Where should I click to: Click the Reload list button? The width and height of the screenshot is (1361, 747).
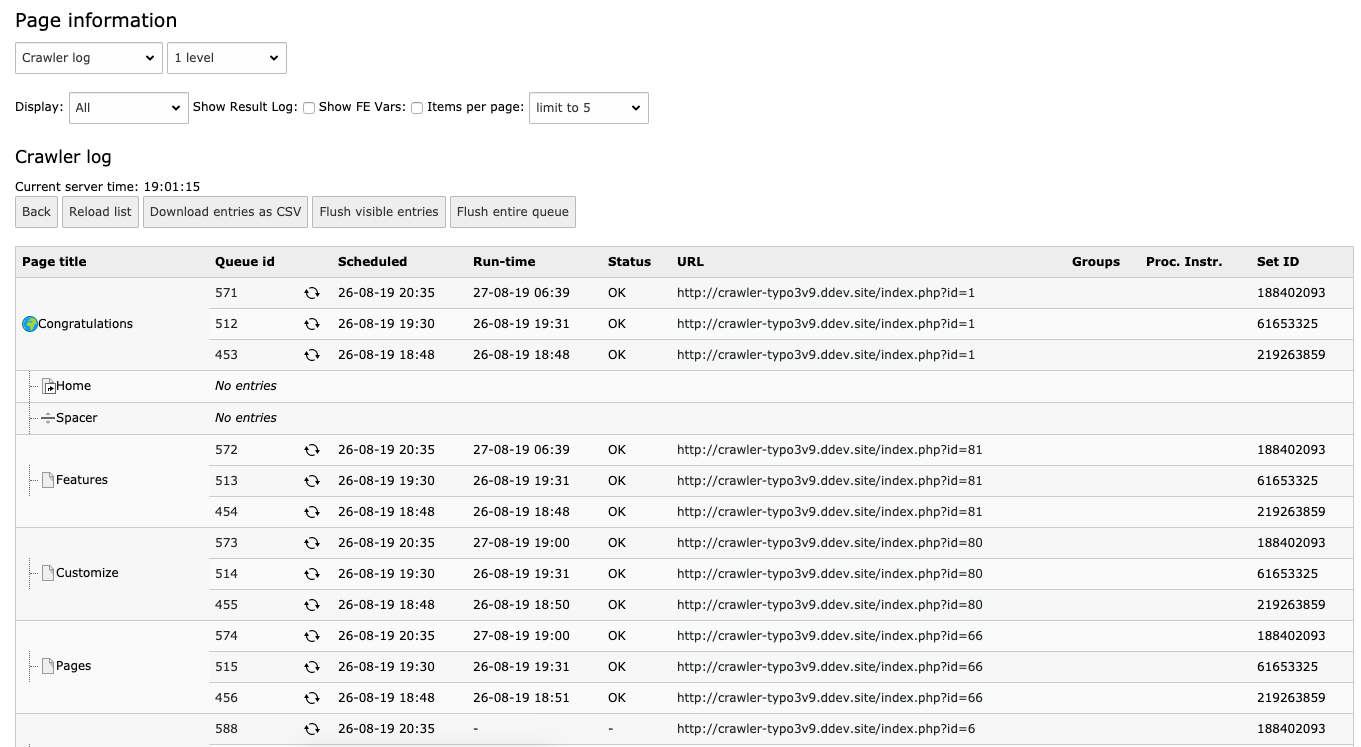click(x=100, y=212)
